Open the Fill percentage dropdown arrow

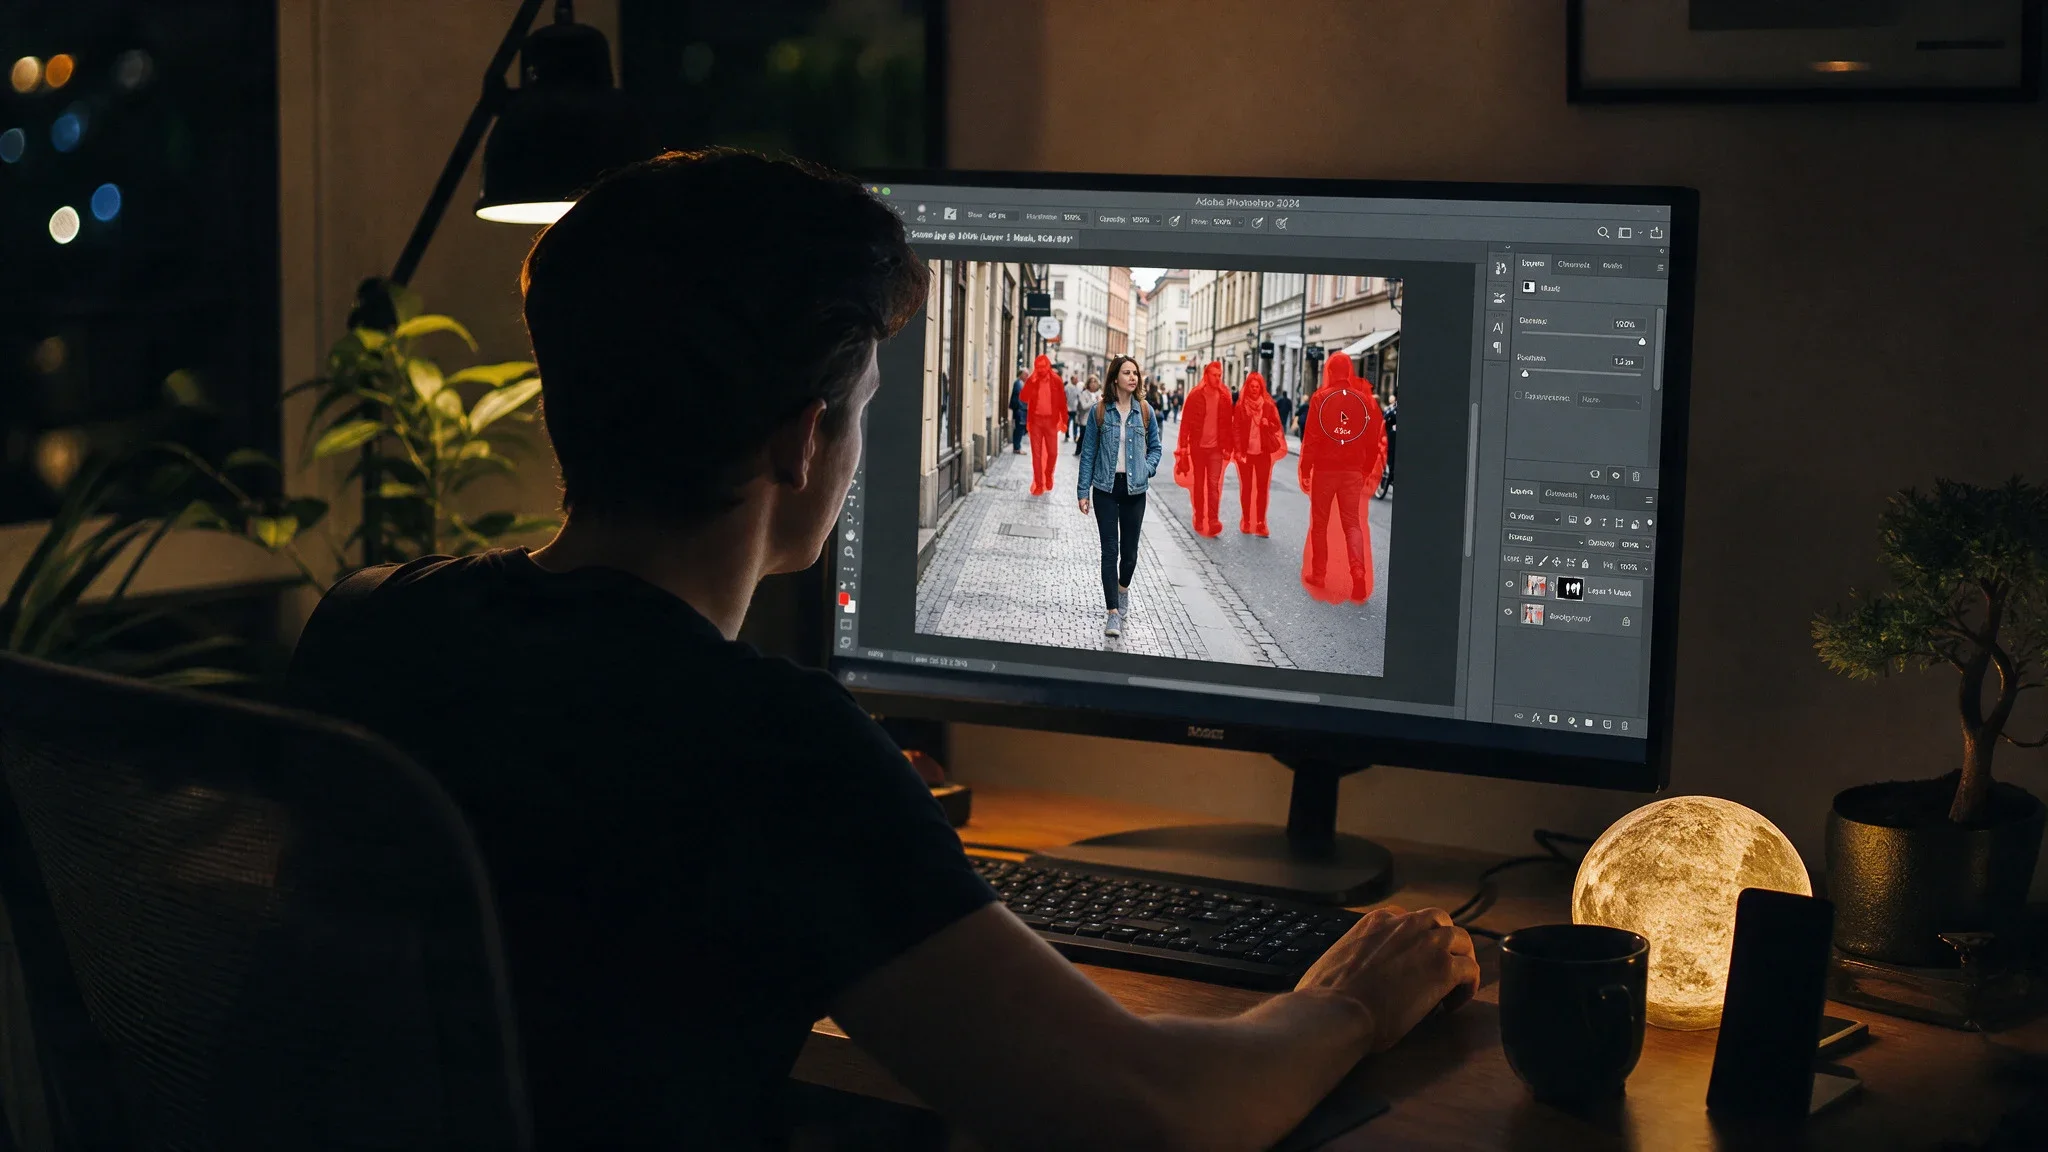tap(1646, 568)
